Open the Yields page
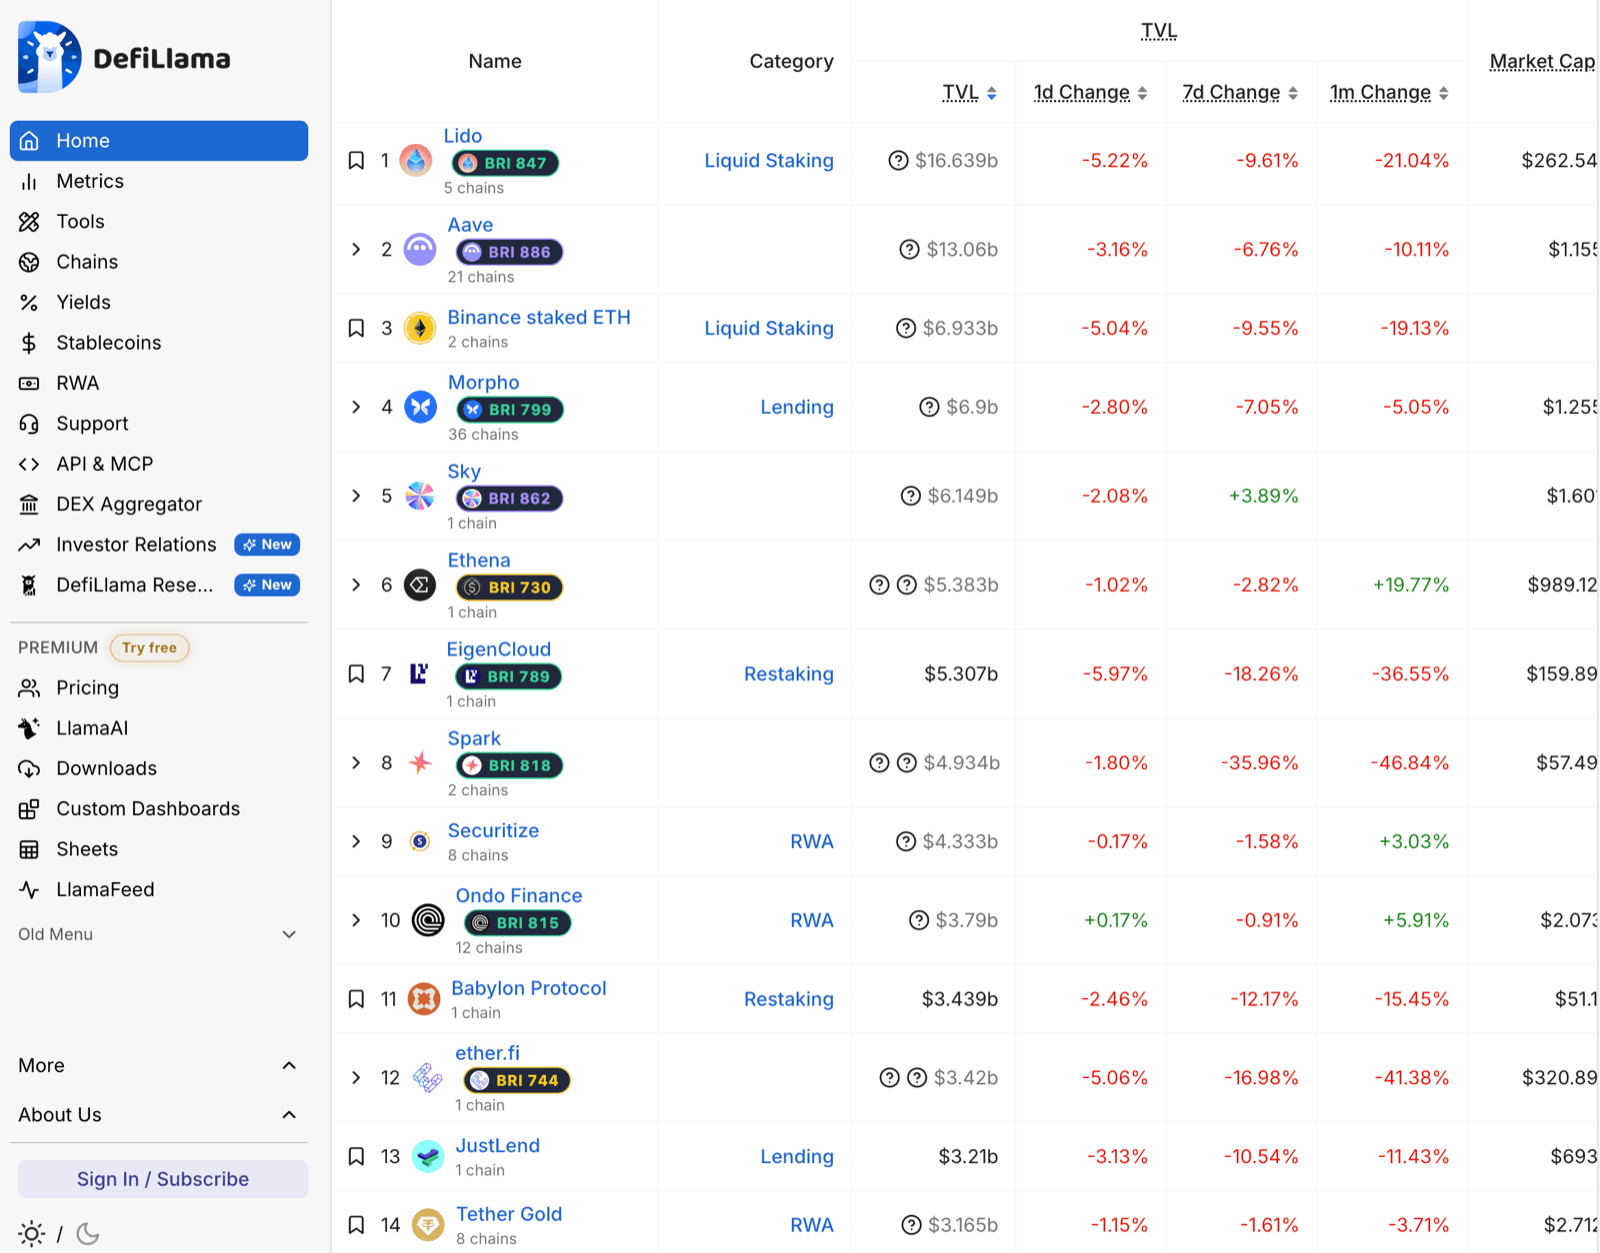Screen dimensions: 1600x1253 159,302
